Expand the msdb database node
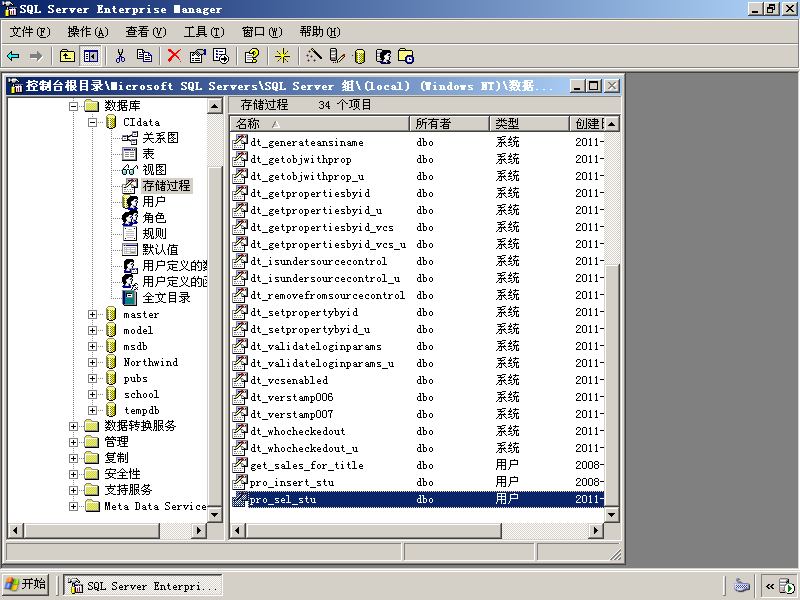The width and height of the screenshot is (800, 600). click(x=92, y=346)
